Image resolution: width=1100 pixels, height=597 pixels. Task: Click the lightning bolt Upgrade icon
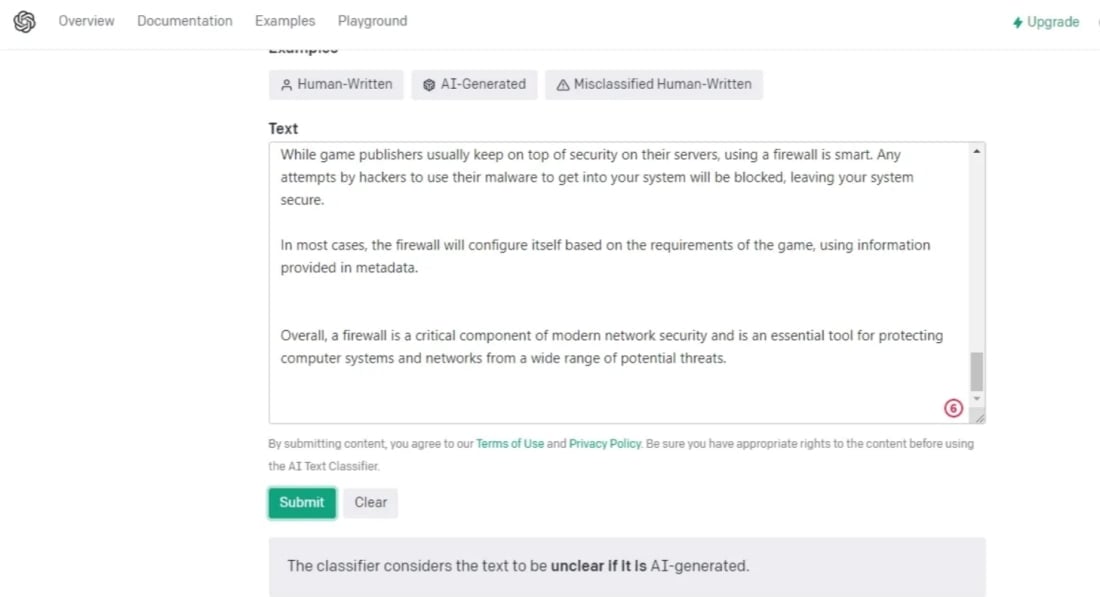click(x=1017, y=22)
